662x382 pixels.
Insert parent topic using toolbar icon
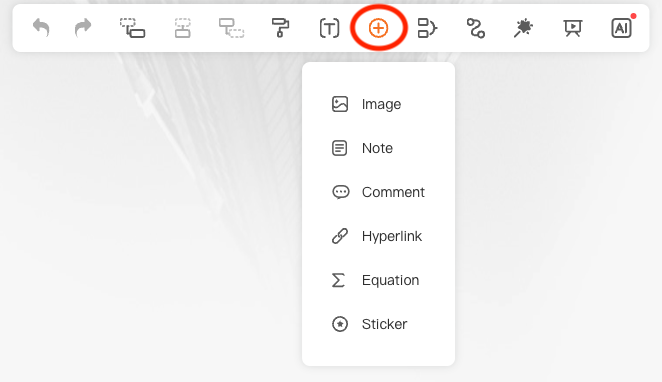pyautogui.click(x=231, y=28)
